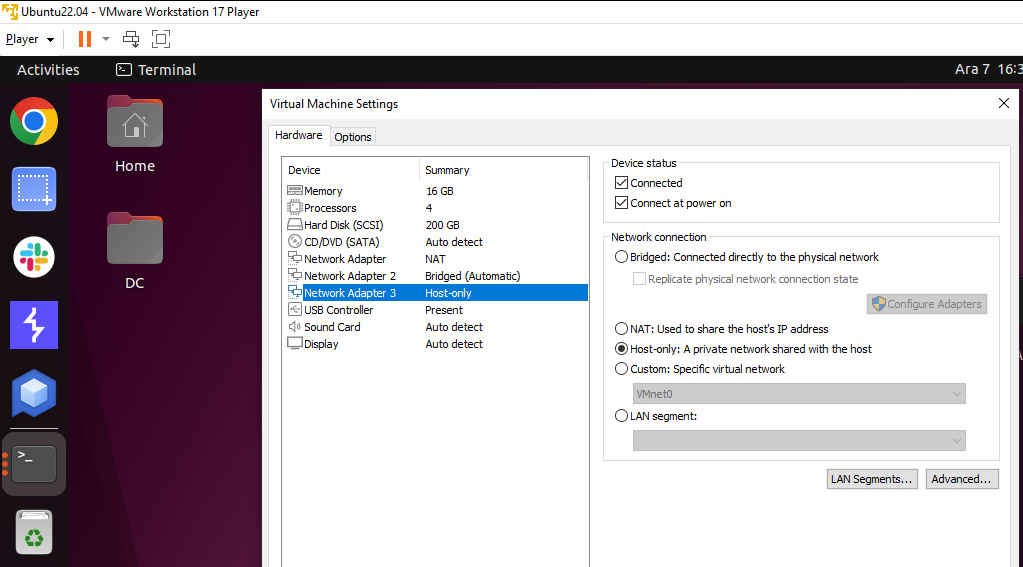Click the LAN Segments... button

click(x=872, y=479)
